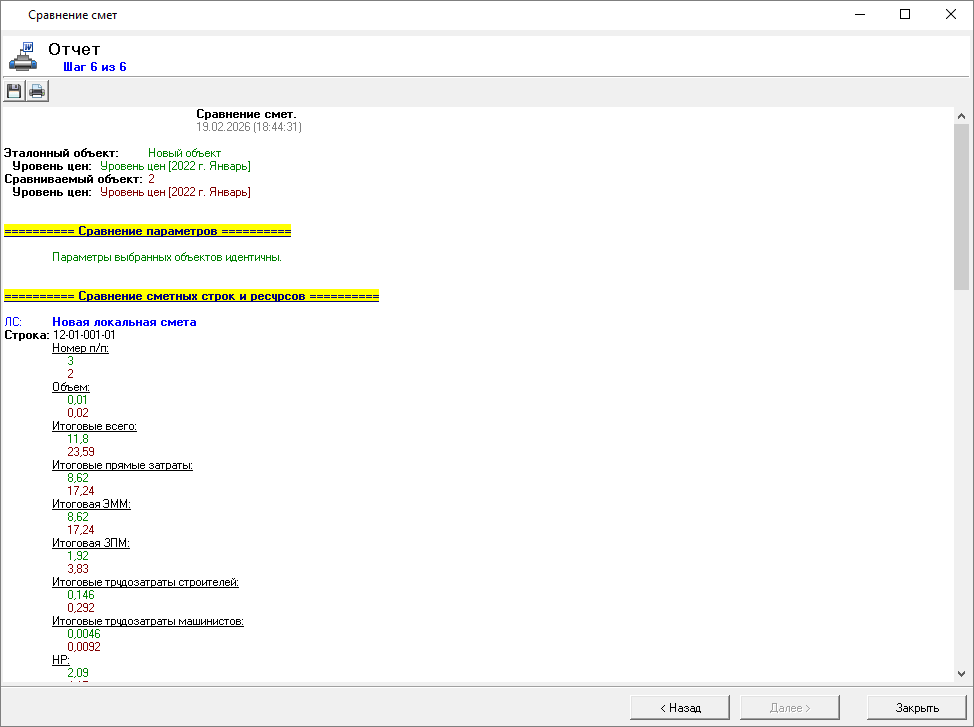Click the scrollbar track below the thumb
The height and width of the screenshot is (727, 974).
(x=961, y=480)
